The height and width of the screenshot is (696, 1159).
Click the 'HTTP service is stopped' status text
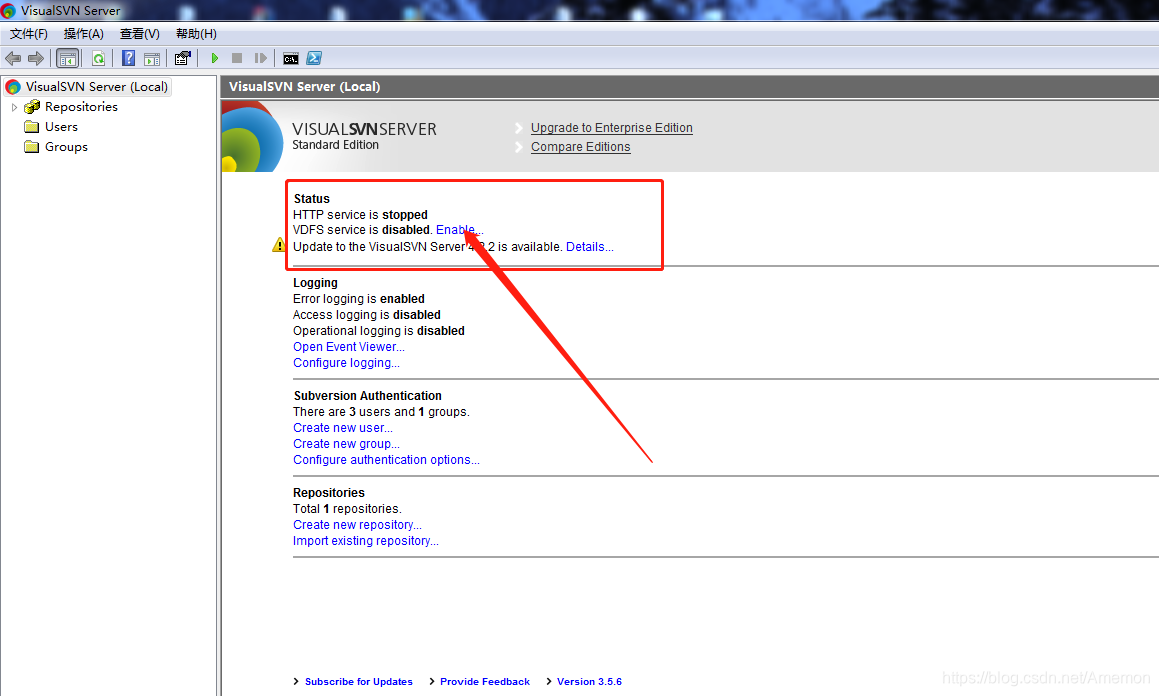(x=360, y=215)
